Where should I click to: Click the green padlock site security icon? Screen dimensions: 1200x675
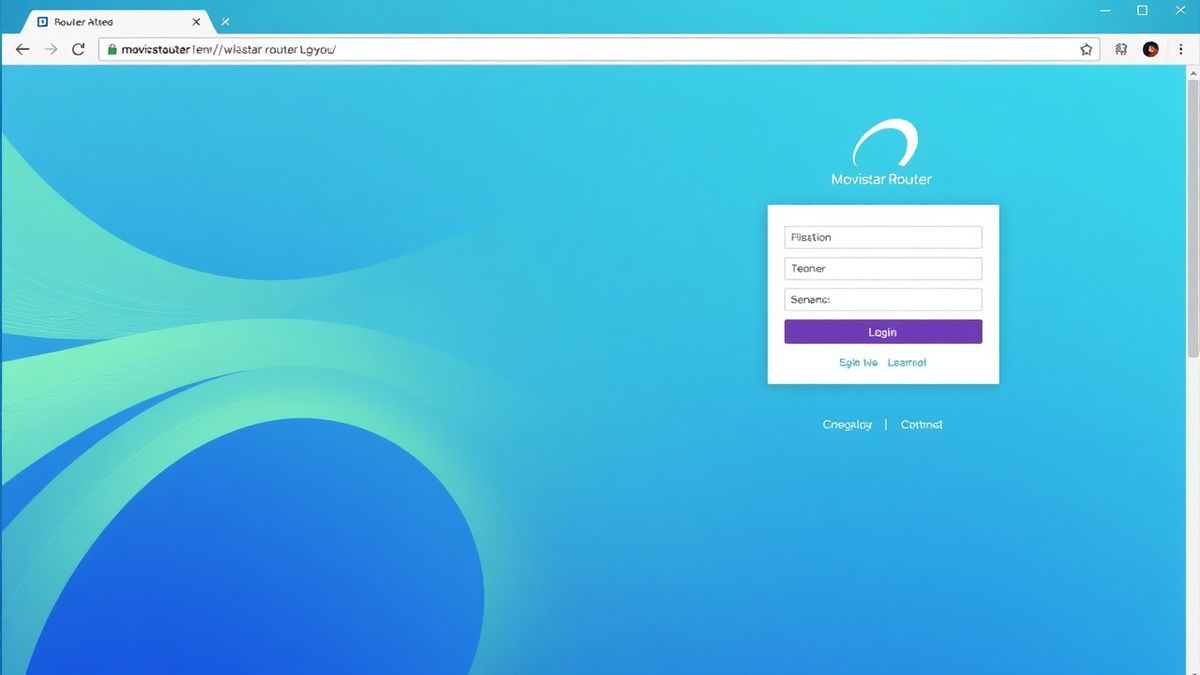coord(111,49)
